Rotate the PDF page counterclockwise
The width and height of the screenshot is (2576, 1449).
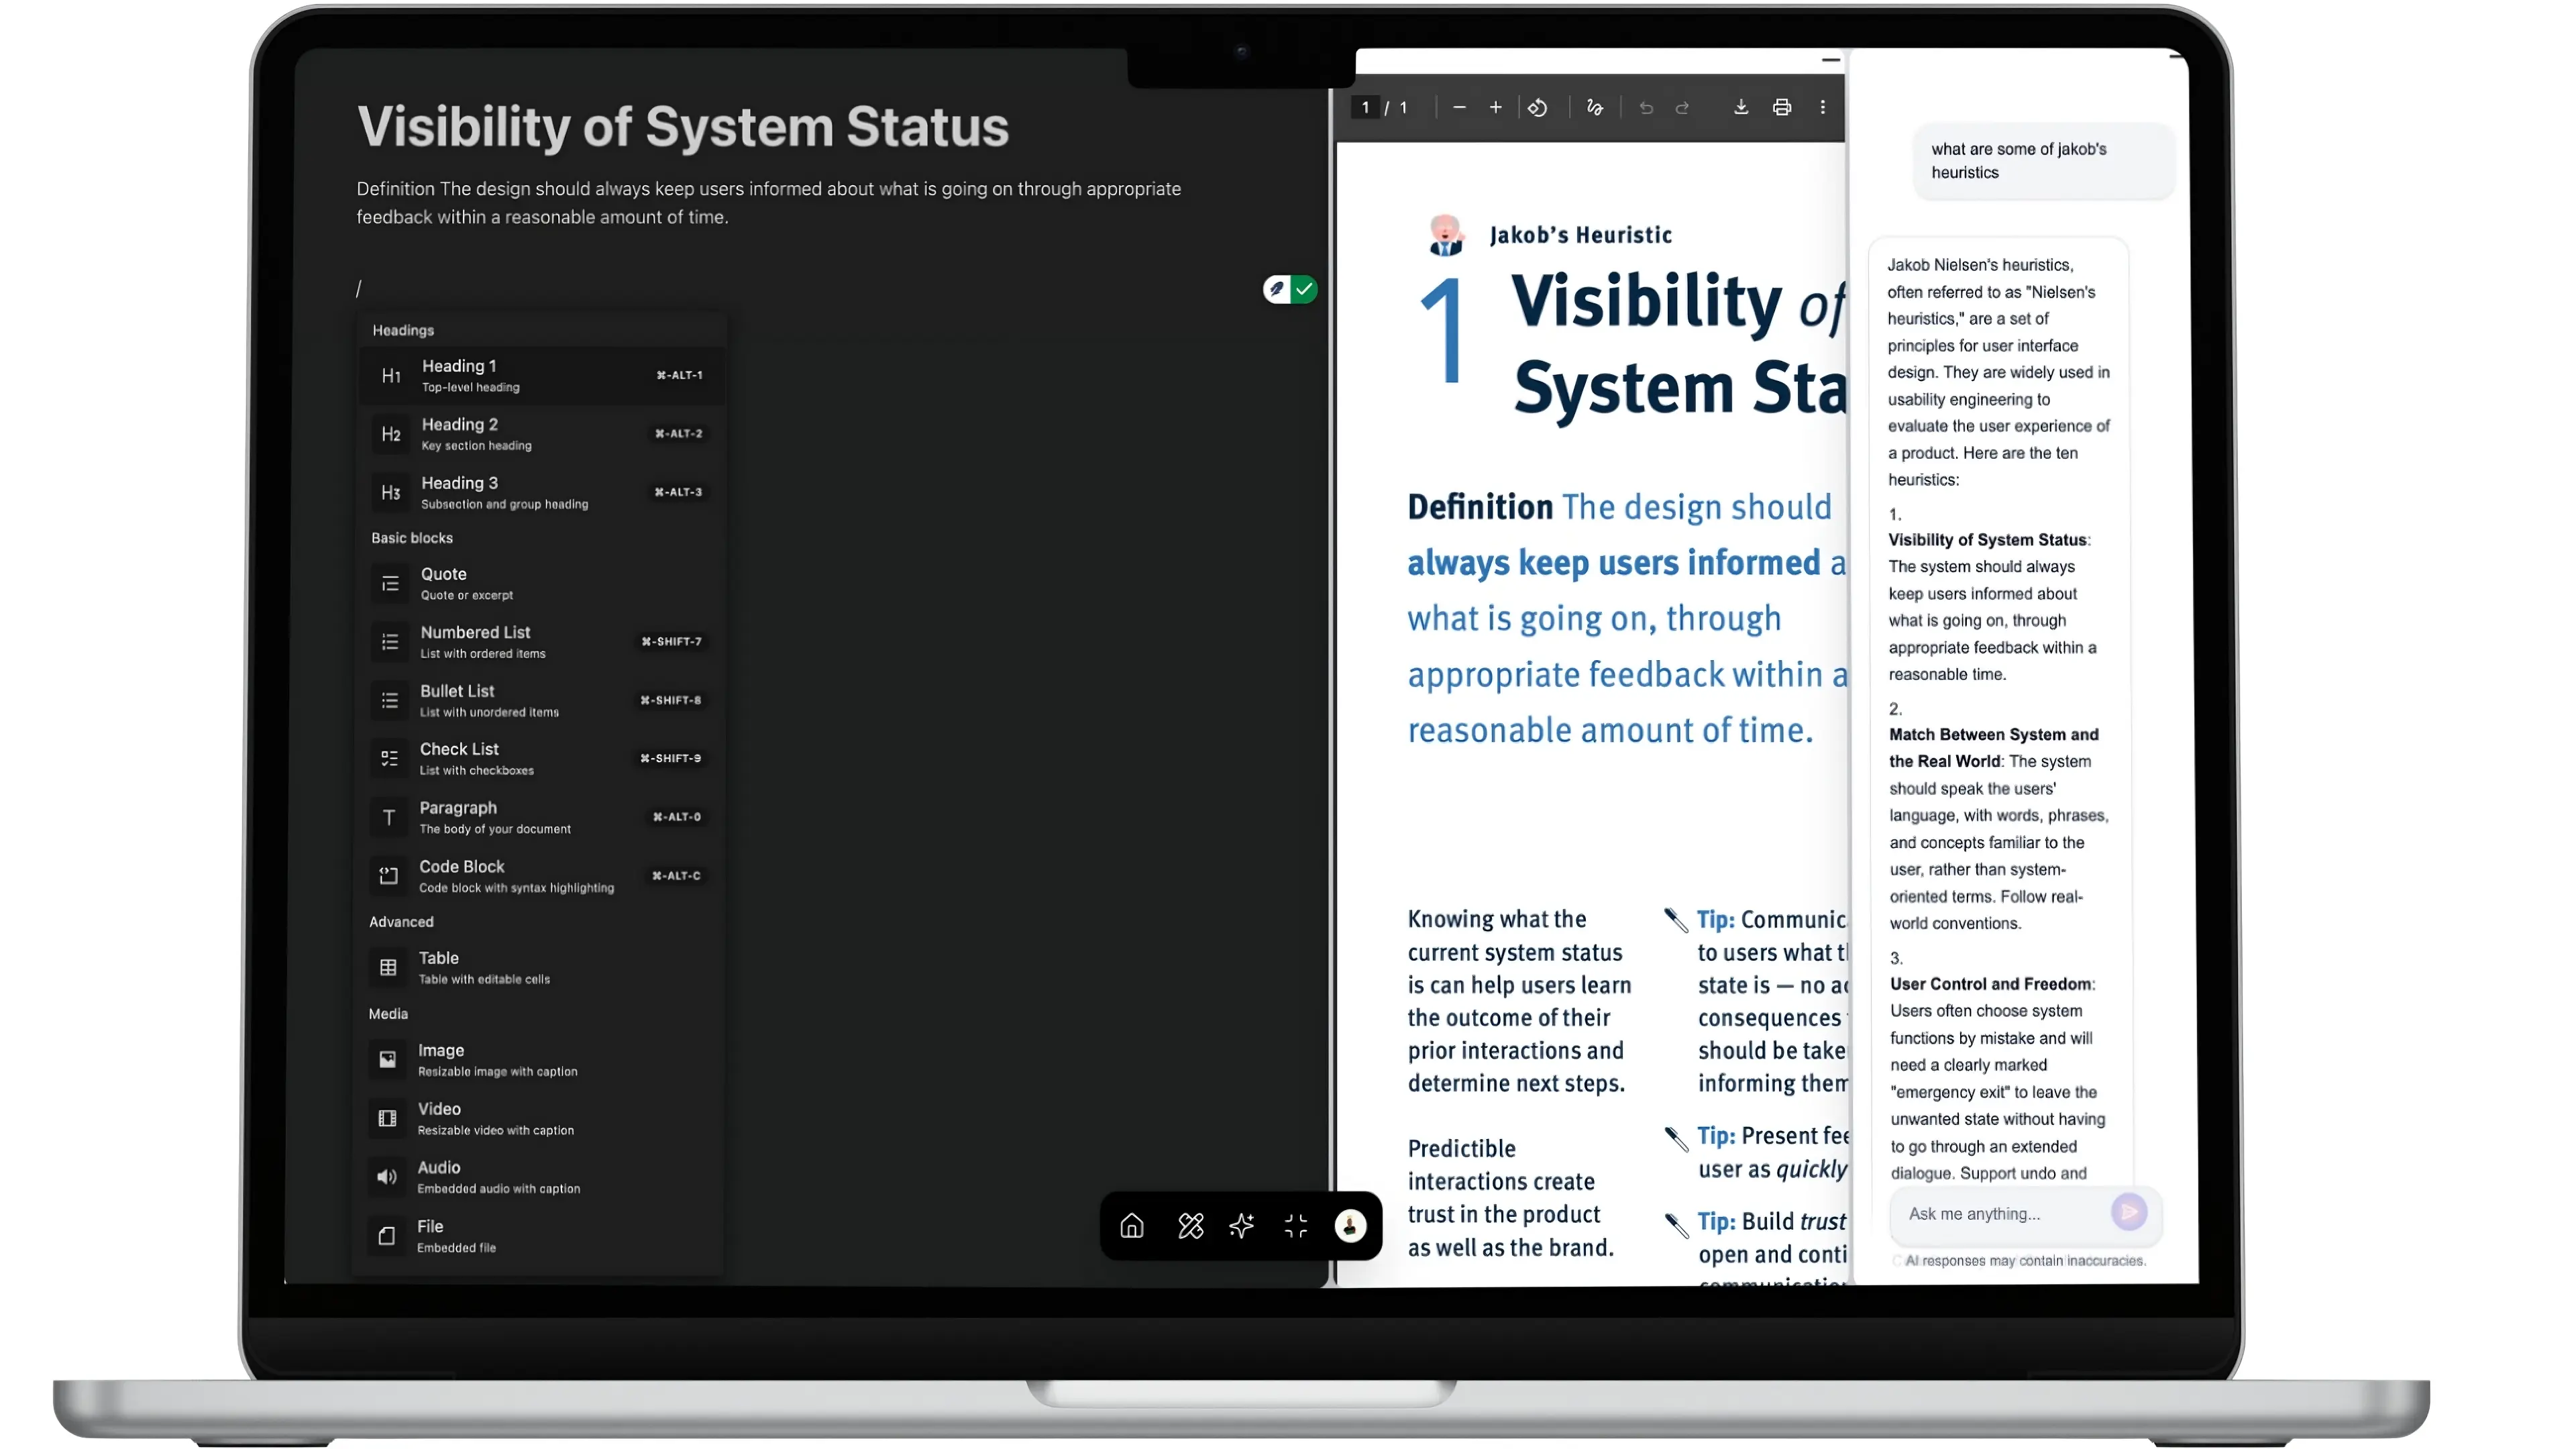tap(1538, 107)
